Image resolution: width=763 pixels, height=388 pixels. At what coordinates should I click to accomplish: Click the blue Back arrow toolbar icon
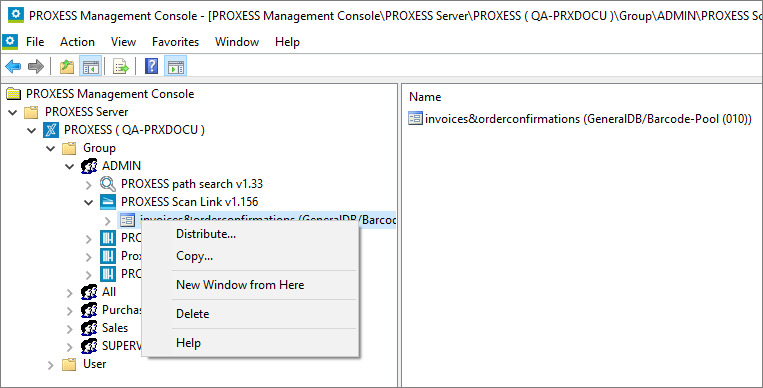pos(13,66)
